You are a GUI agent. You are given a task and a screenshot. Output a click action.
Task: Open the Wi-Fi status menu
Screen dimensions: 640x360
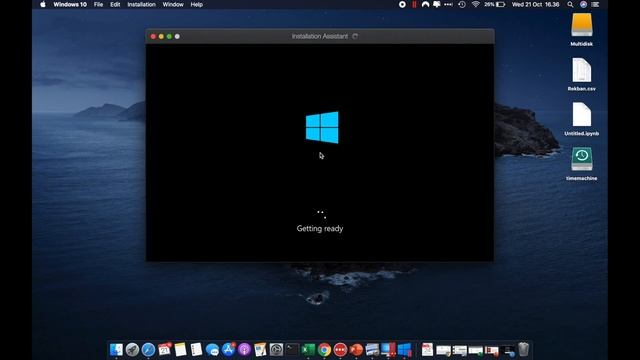coord(476,4)
